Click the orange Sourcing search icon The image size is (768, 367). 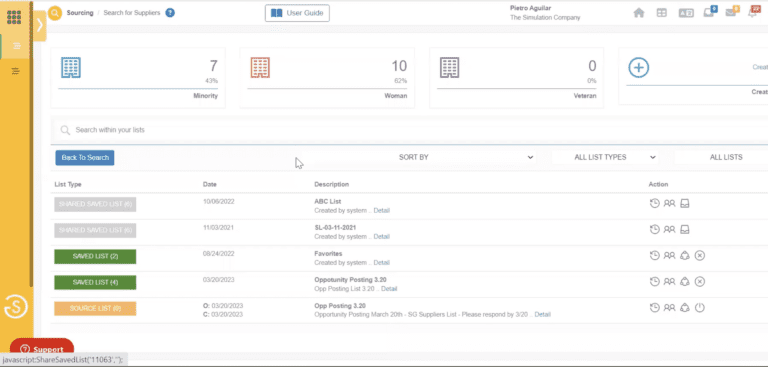coord(55,13)
